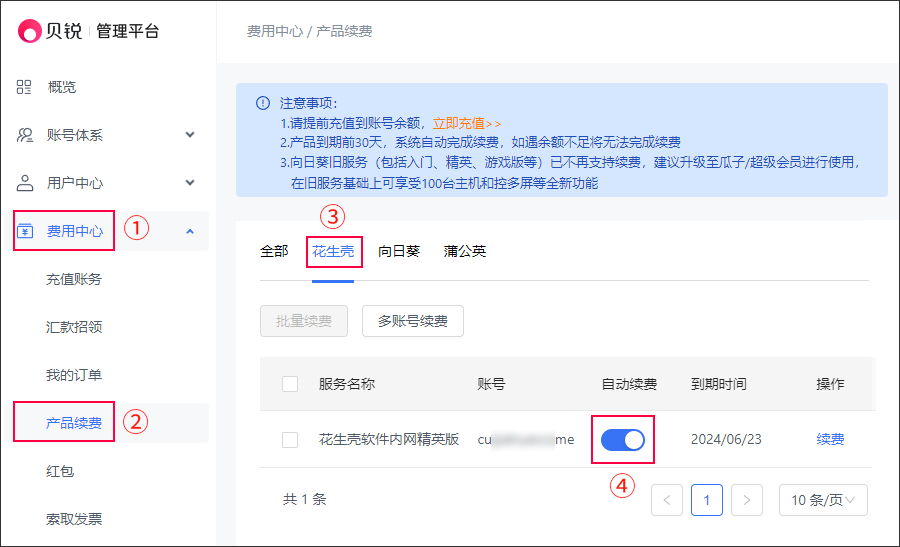Click the 立即充值 link
The width and height of the screenshot is (900, 547).
(467, 123)
